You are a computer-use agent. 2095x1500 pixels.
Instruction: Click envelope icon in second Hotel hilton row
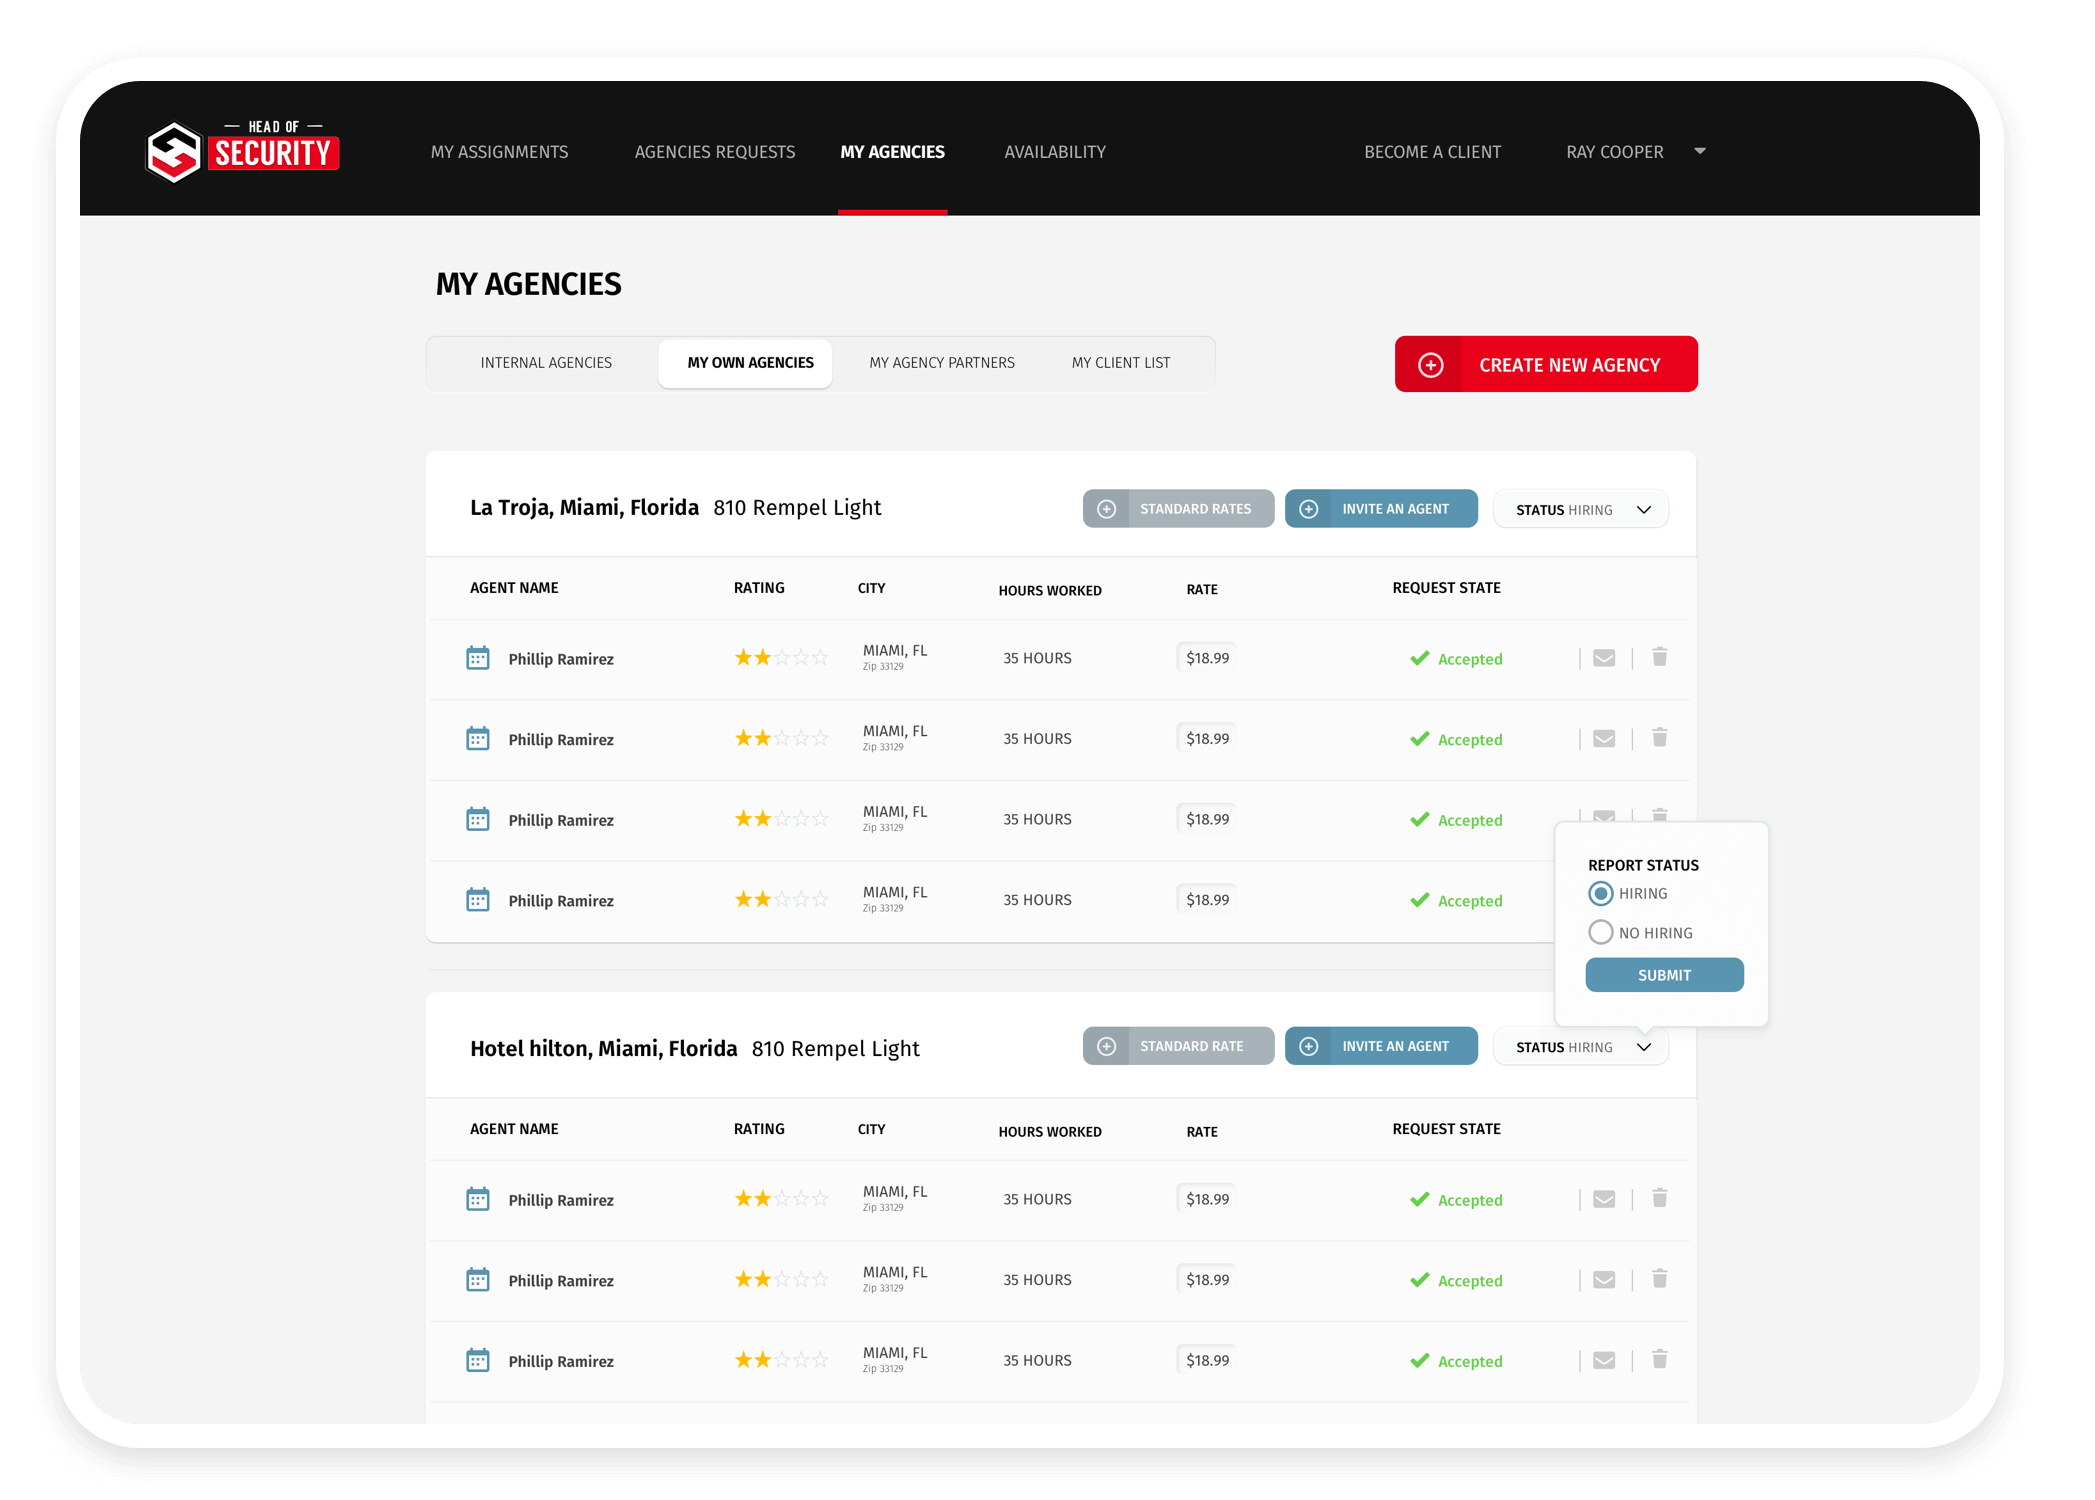click(x=1604, y=1280)
